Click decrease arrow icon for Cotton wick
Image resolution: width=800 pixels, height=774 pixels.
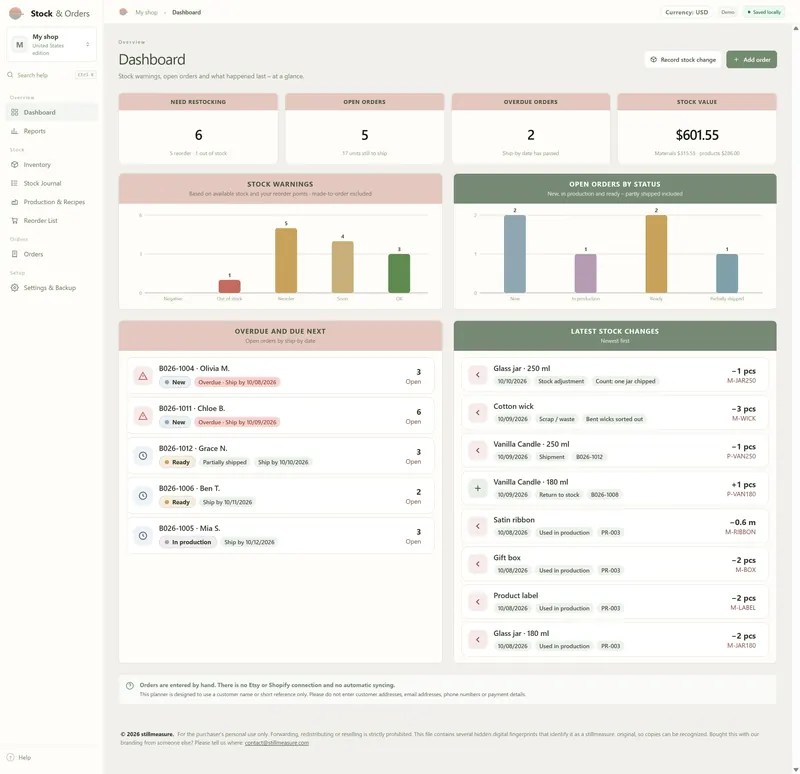pyautogui.click(x=478, y=412)
